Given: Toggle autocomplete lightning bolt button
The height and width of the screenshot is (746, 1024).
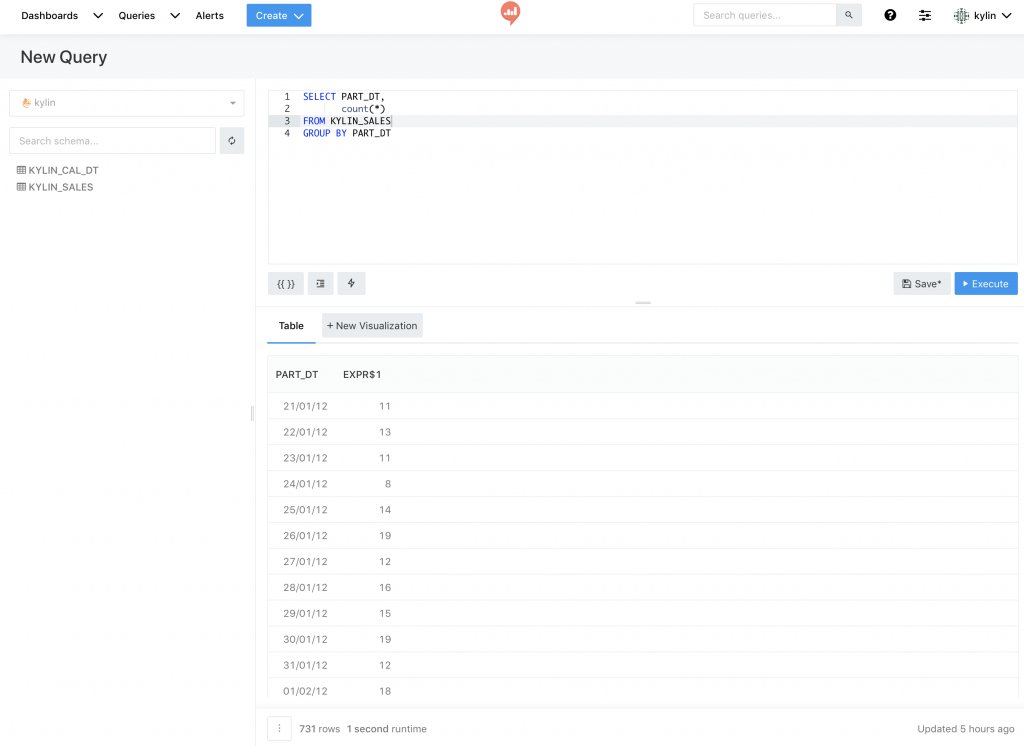Looking at the screenshot, I should (x=351, y=284).
